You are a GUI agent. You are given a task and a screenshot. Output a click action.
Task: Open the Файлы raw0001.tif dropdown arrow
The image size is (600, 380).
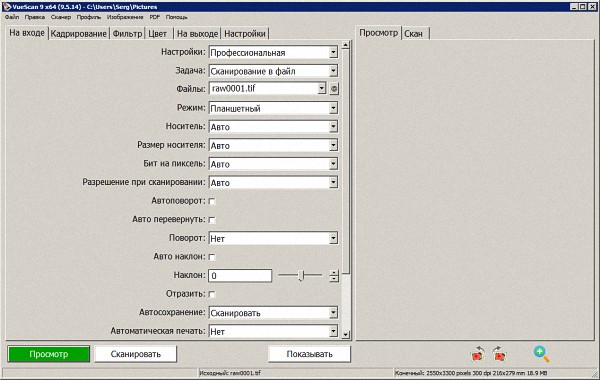321,89
